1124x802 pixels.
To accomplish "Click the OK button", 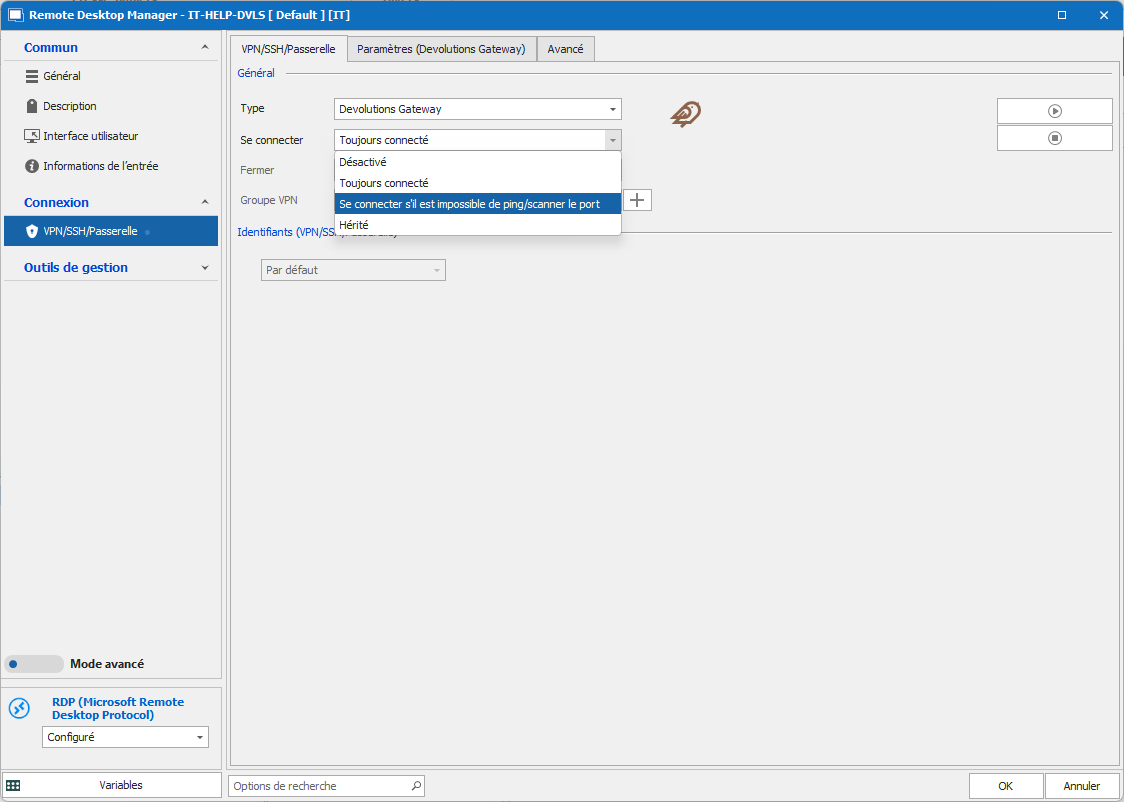I will [x=1005, y=786].
